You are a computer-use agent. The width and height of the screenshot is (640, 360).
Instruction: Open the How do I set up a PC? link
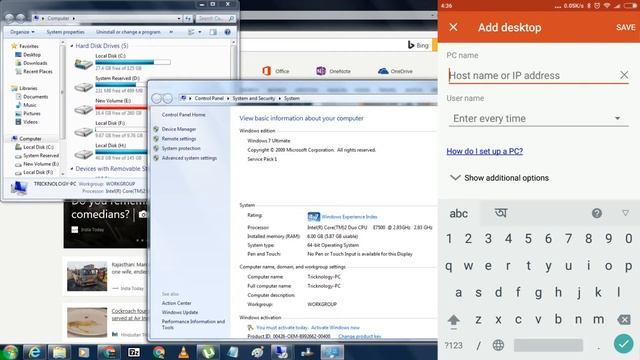(484, 151)
